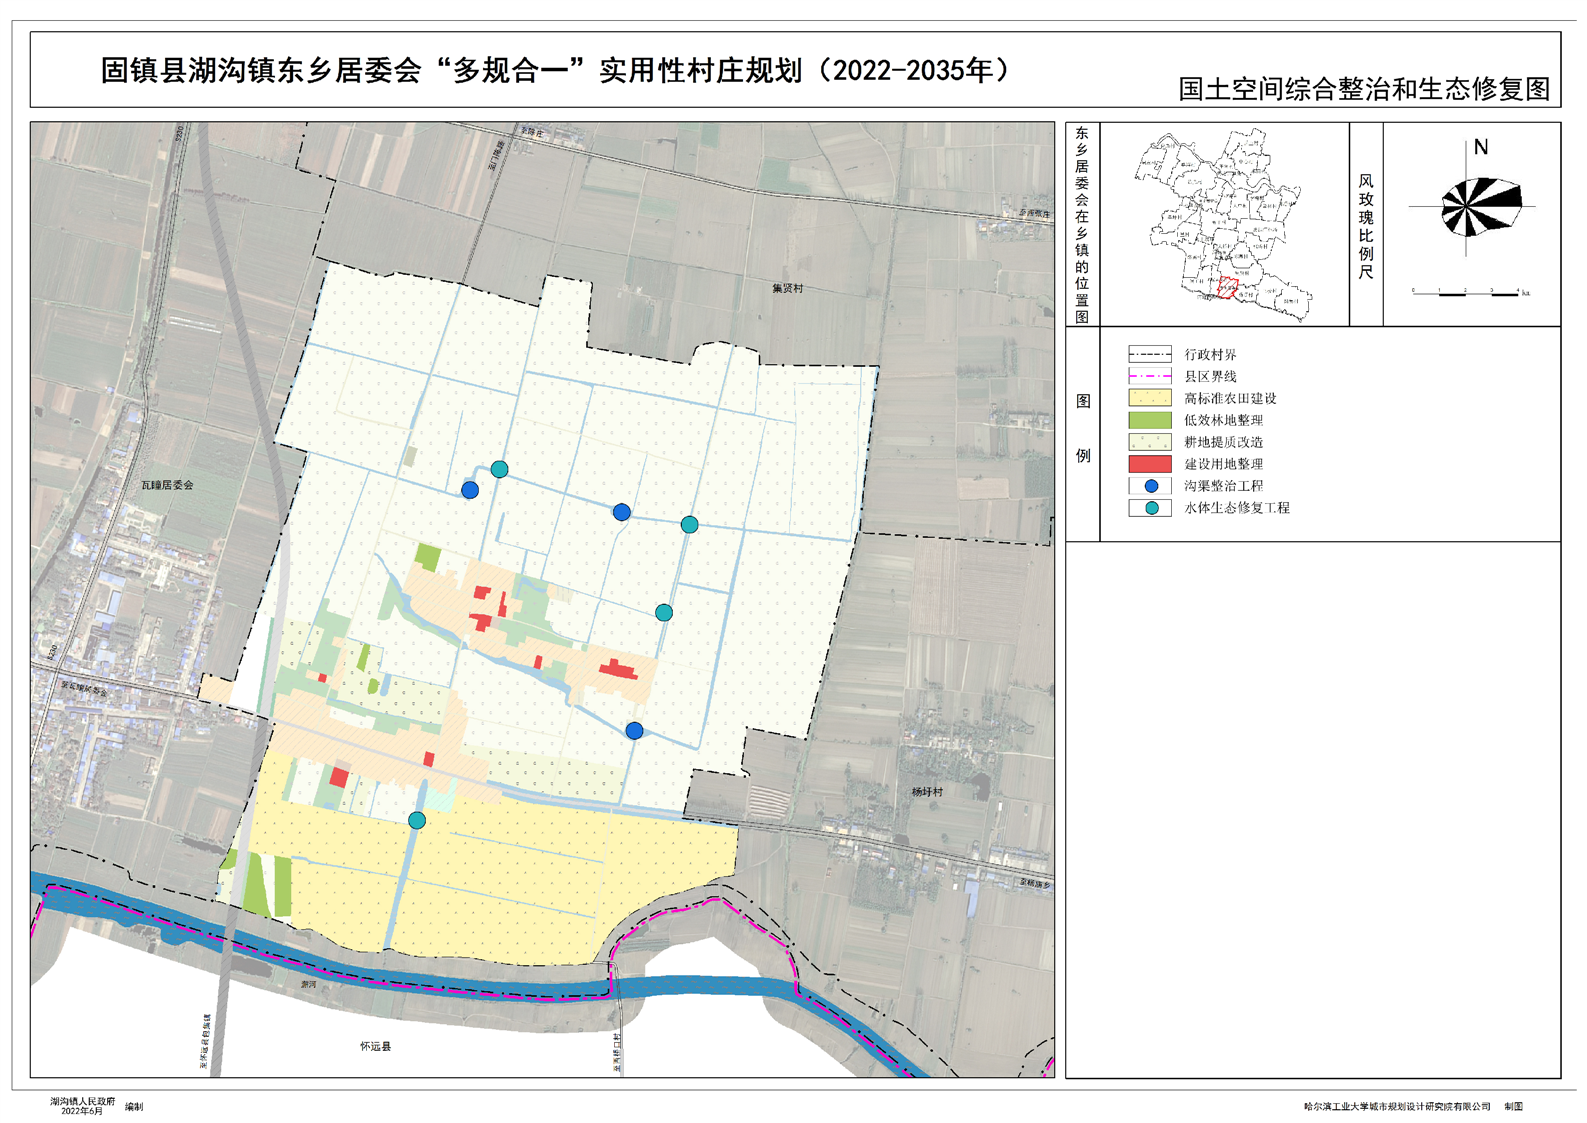Select the red 建设用地整理 legend swatch
This screenshot has height=1123, width=1587.
click(x=1150, y=464)
